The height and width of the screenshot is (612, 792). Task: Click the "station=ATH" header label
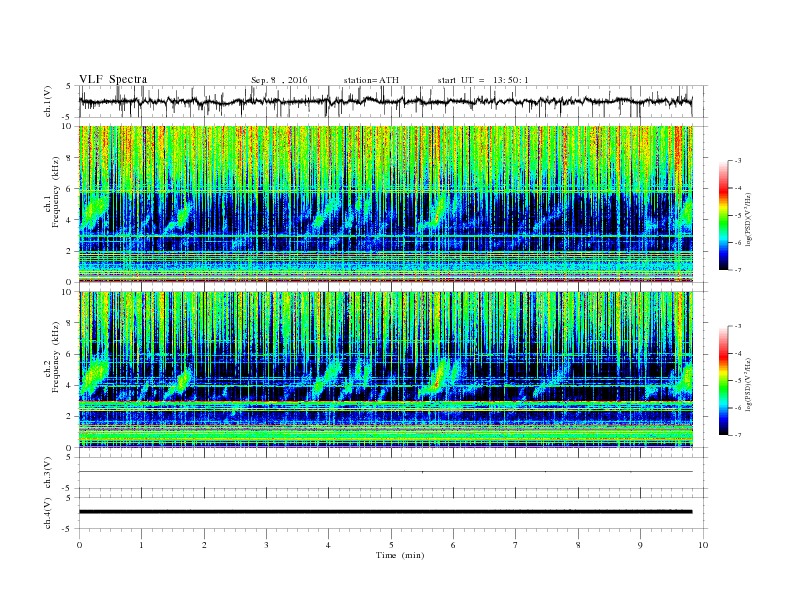point(371,80)
